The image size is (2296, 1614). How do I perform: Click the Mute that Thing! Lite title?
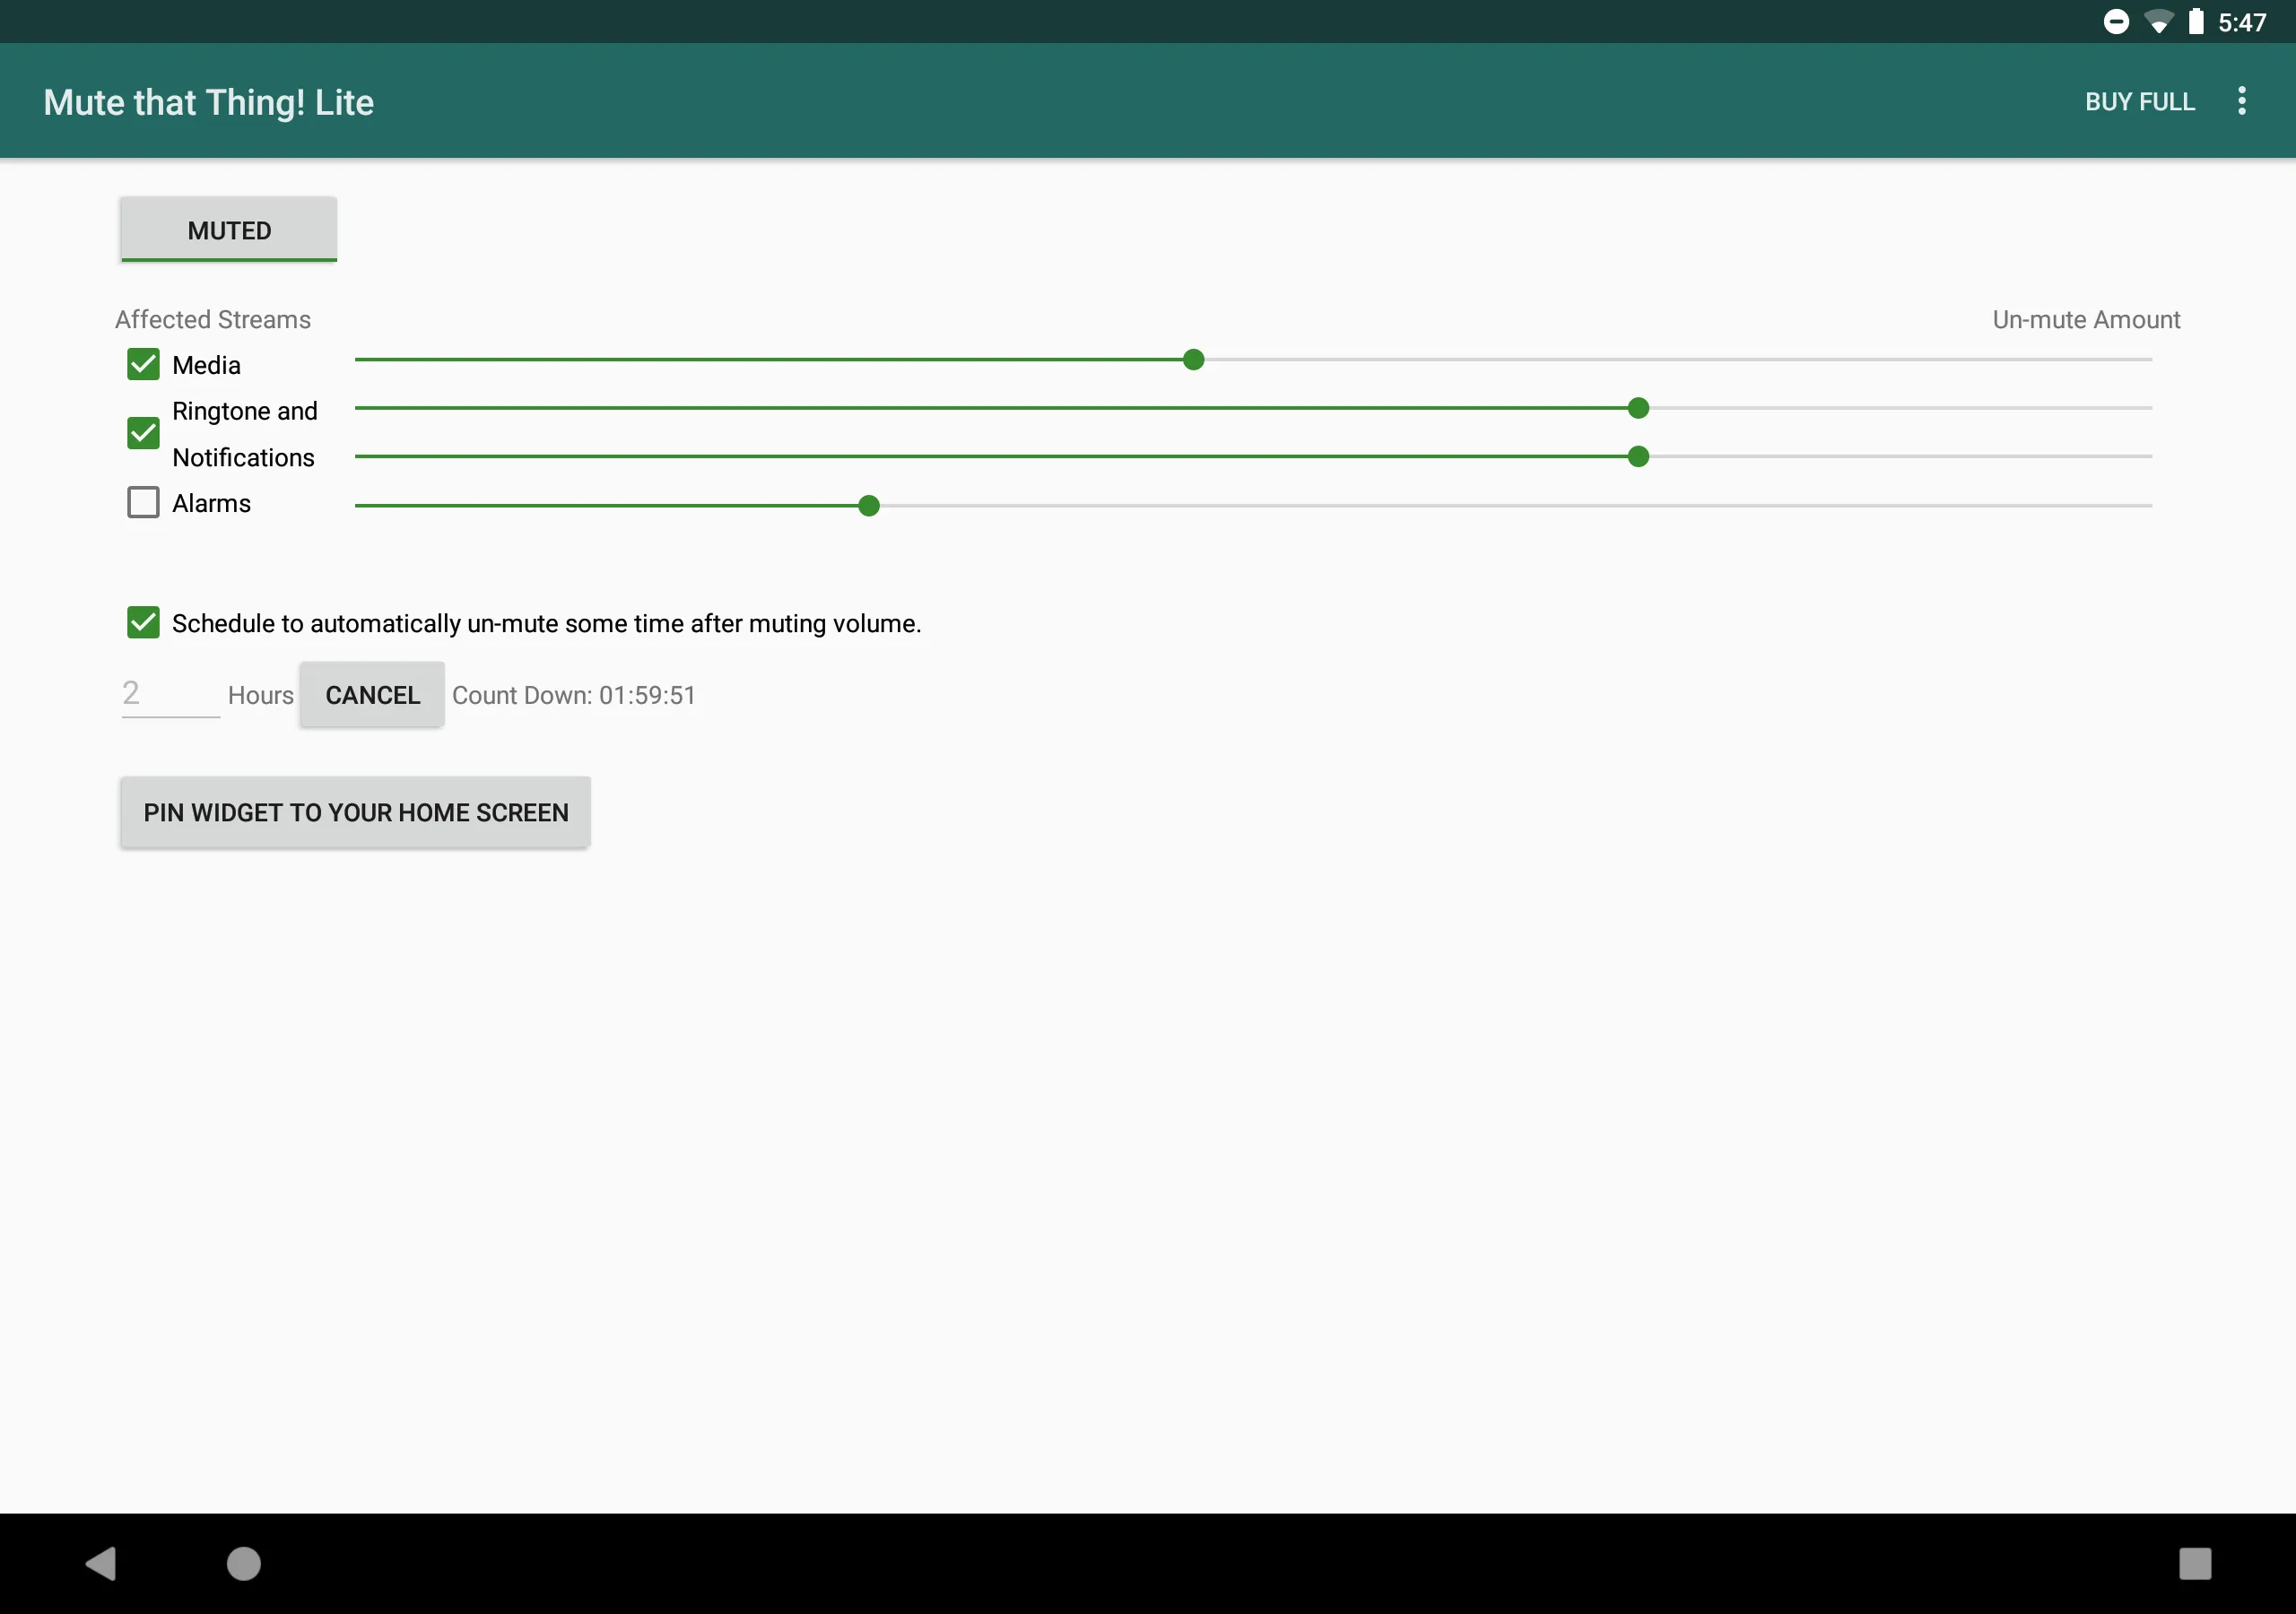208,102
